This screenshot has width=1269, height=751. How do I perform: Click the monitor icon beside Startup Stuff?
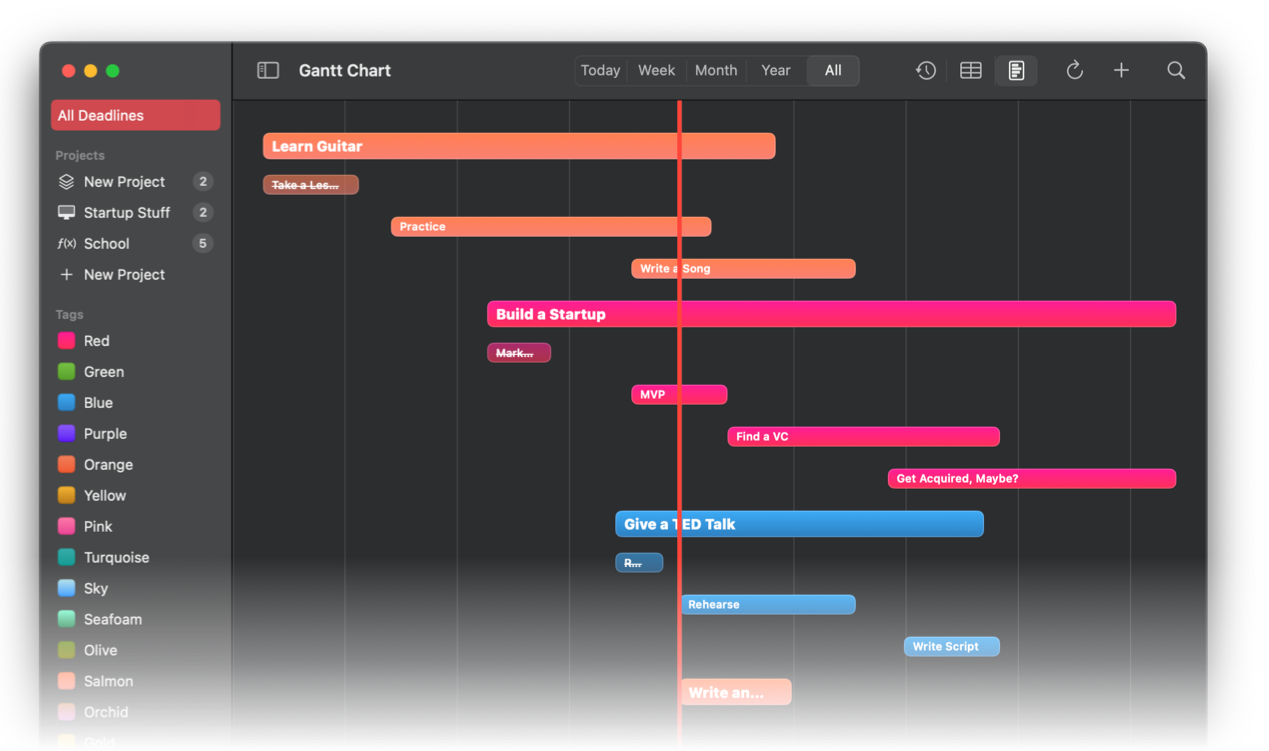click(x=65, y=212)
